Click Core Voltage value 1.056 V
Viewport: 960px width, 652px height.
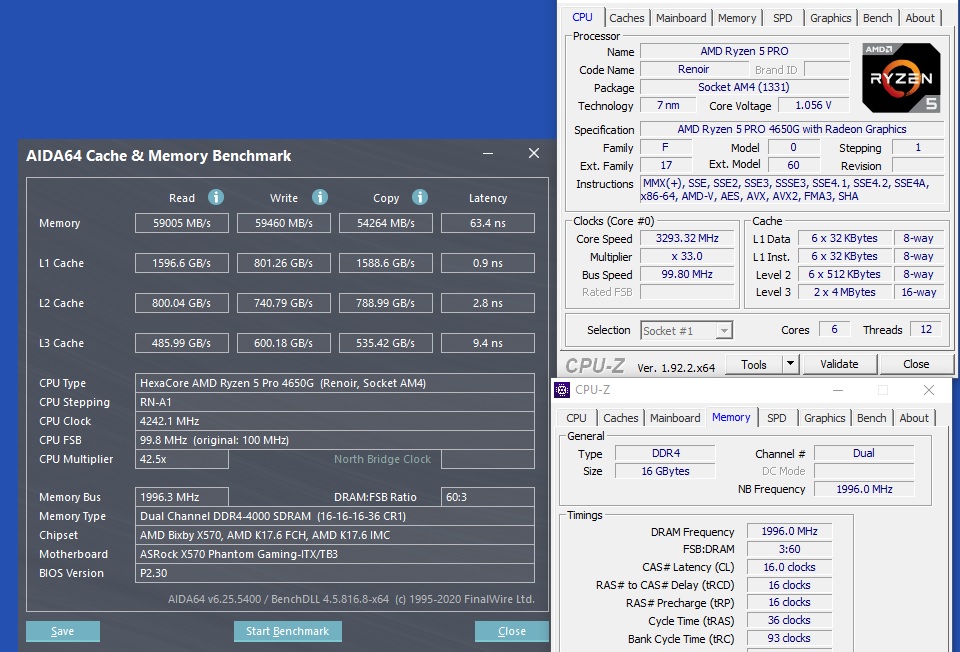coord(814,105)
